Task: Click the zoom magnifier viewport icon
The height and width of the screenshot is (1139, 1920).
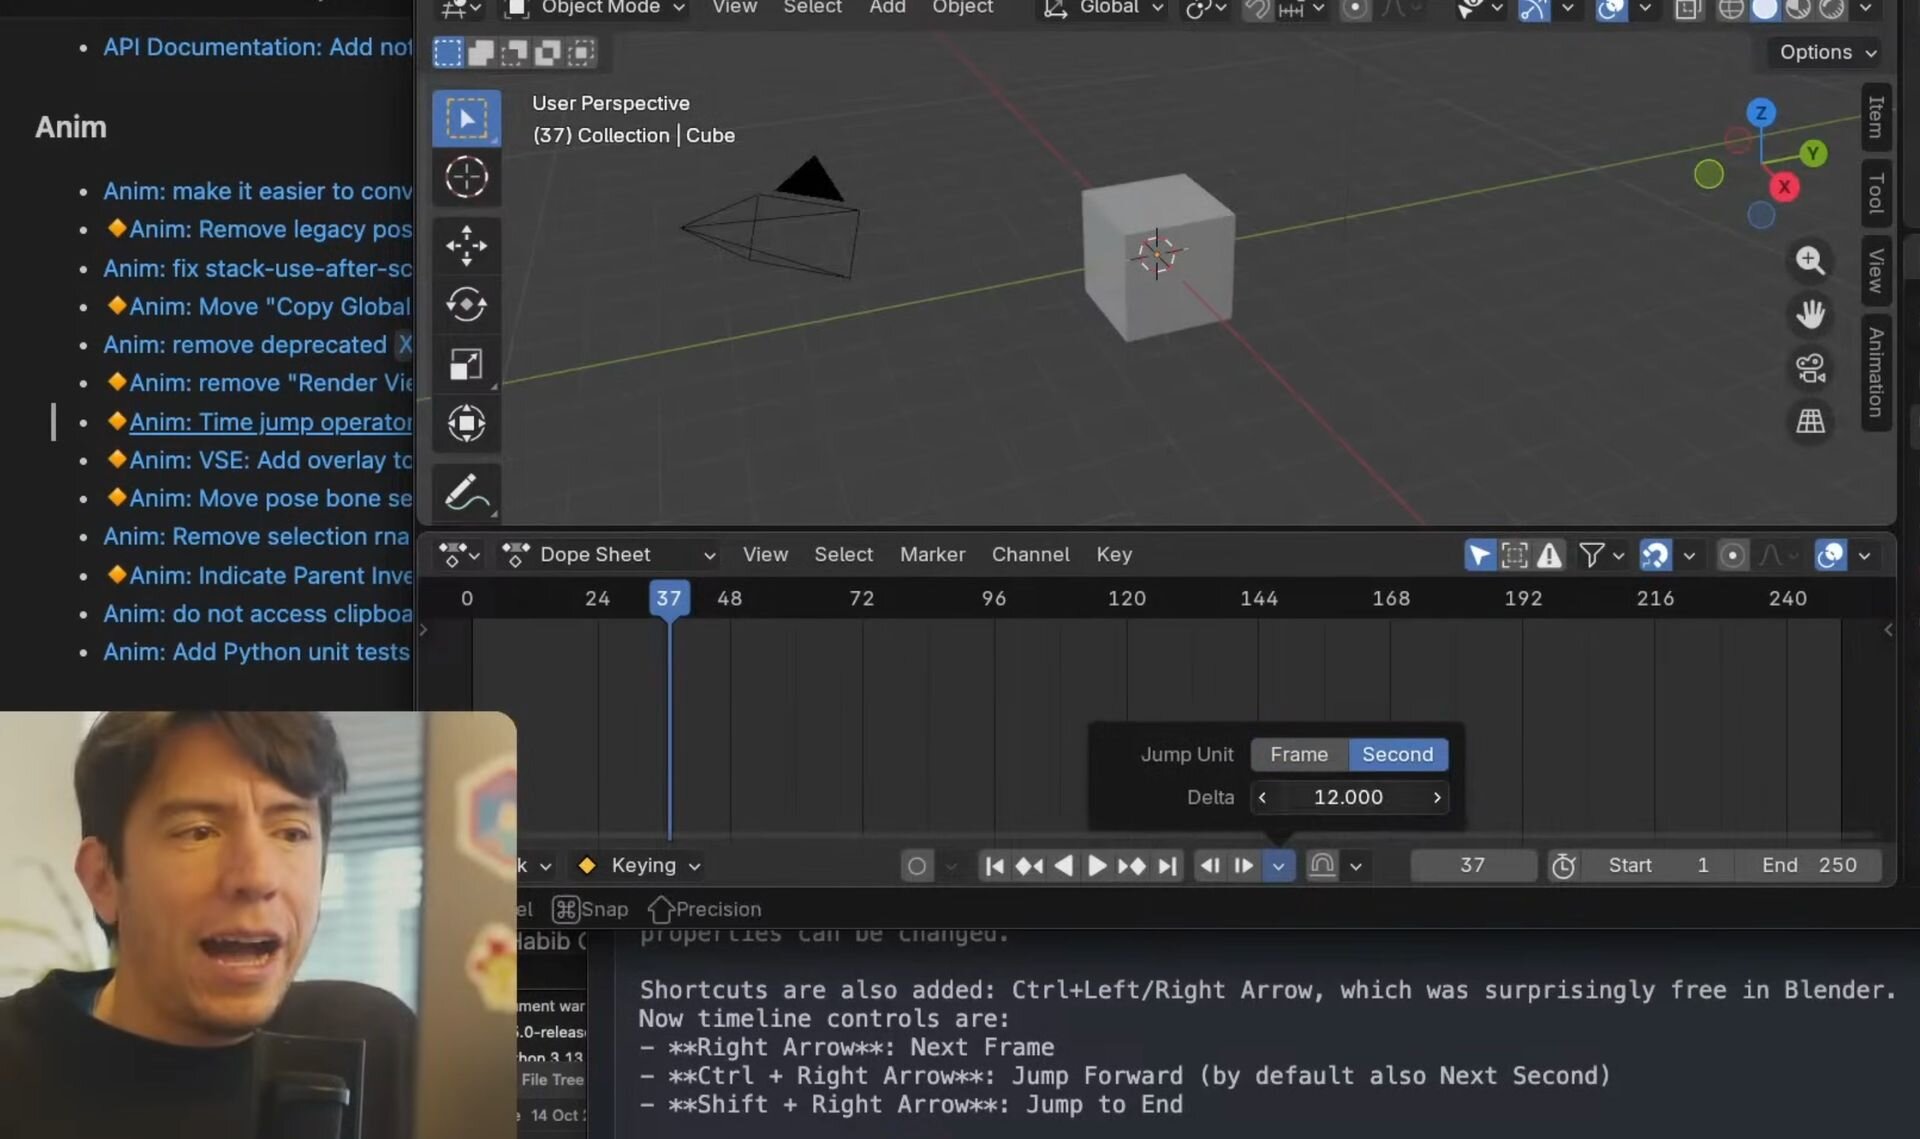Action: 1810,260
